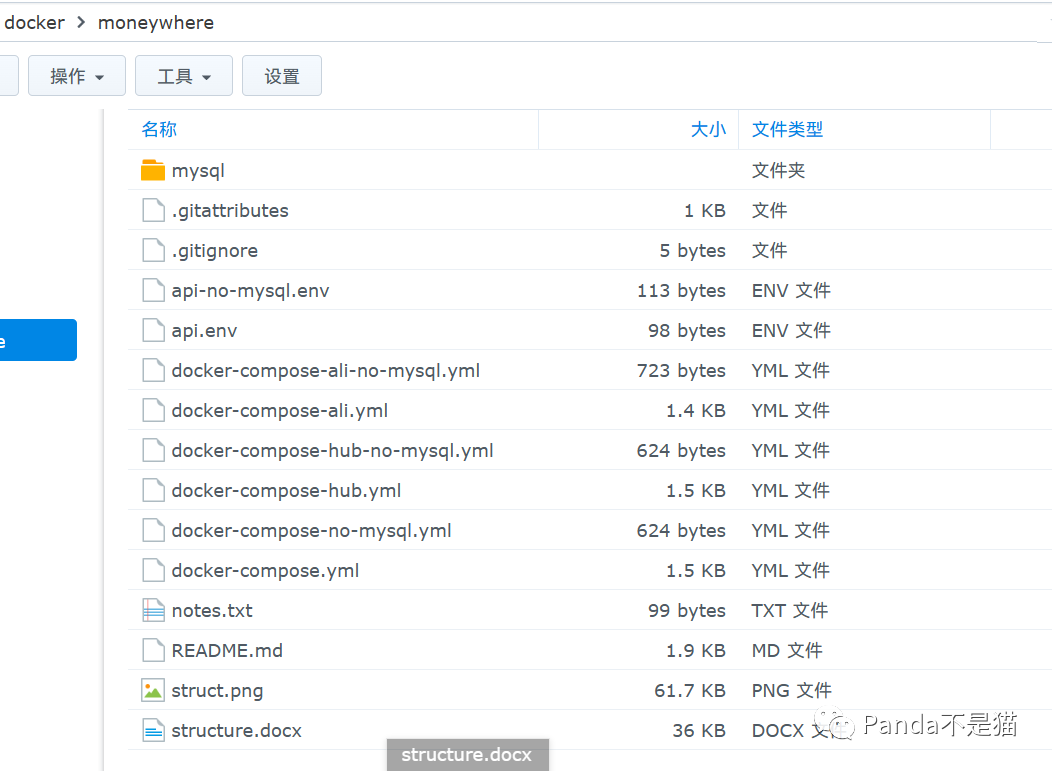The width and height of the screenshot is (1052, 771).
Task: Click the 723 bytes size value
Action: point(682,370)
